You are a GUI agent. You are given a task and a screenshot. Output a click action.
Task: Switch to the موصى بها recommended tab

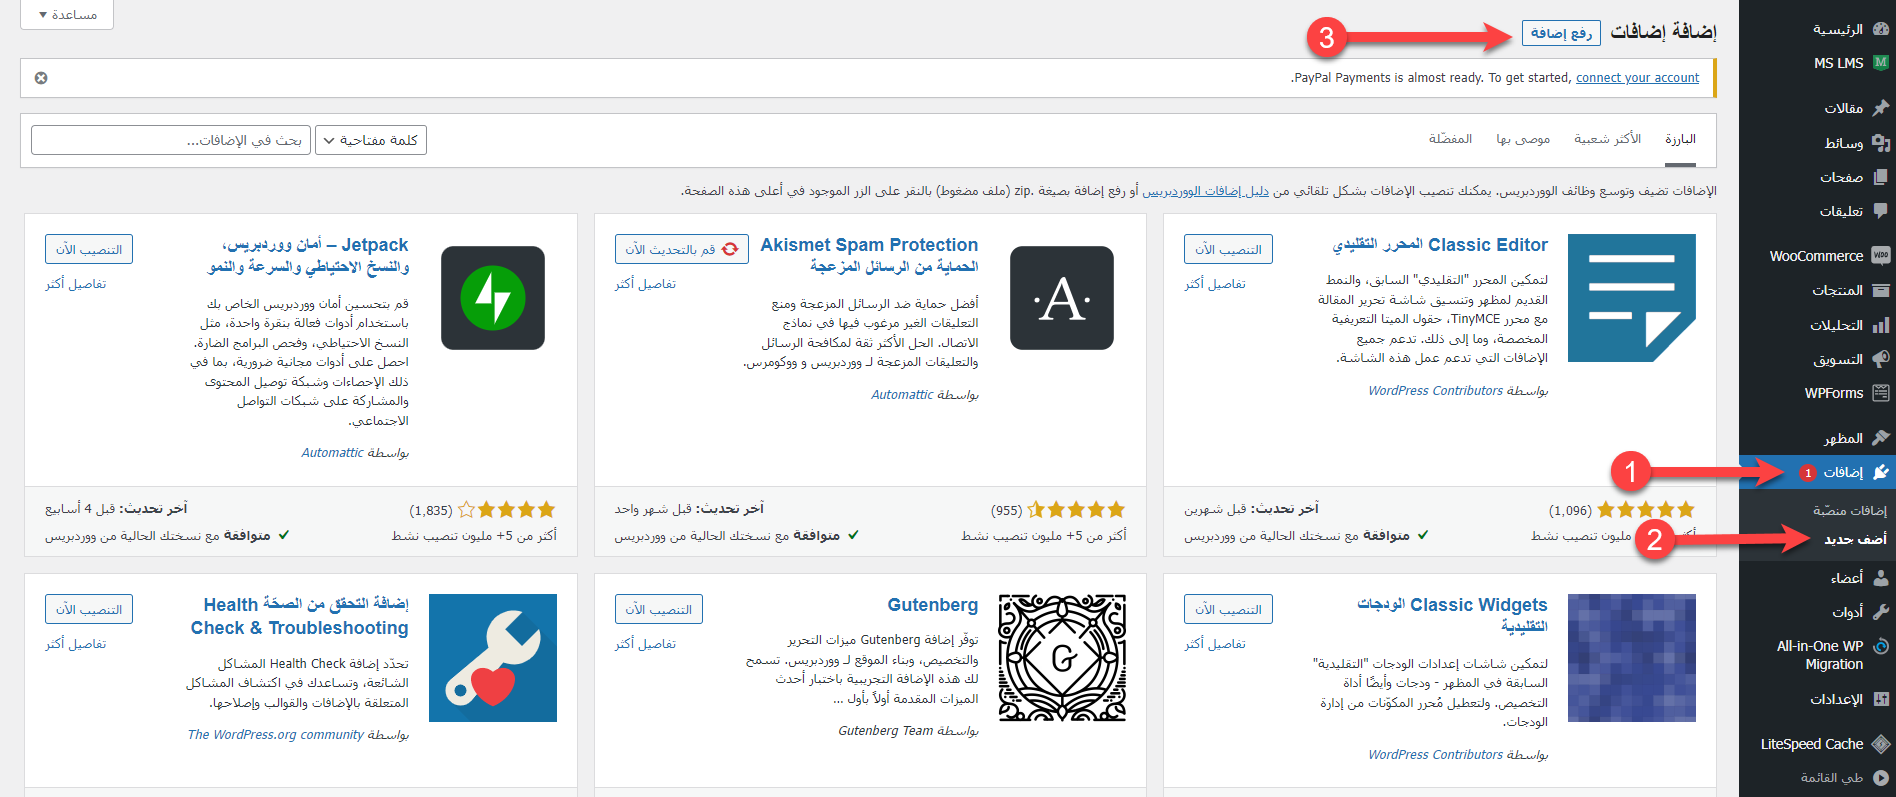coord(1523,139)
